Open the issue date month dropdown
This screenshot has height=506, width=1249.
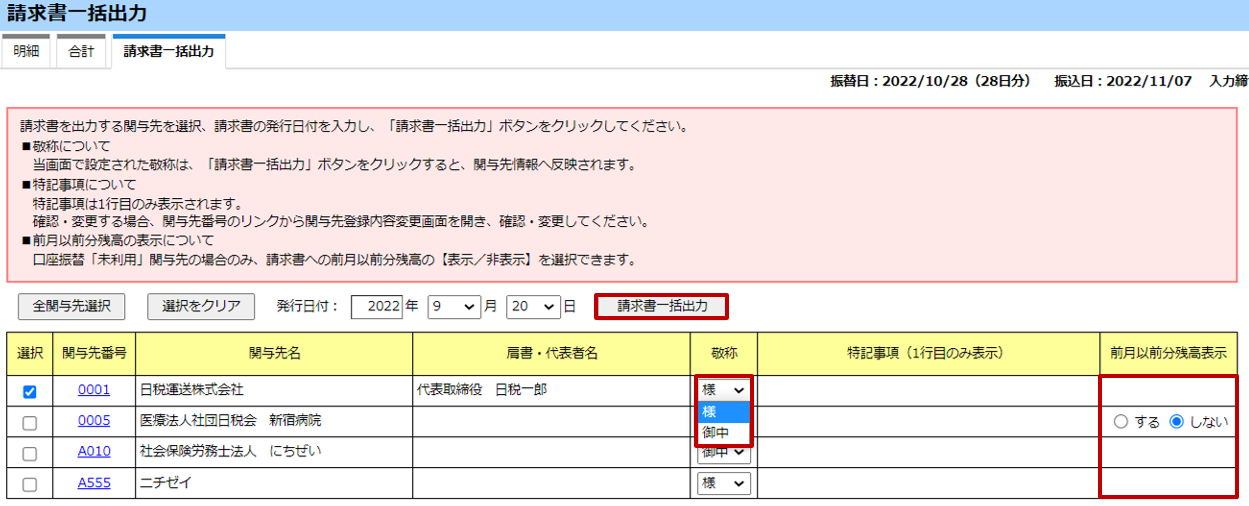(x=454, y=306)
